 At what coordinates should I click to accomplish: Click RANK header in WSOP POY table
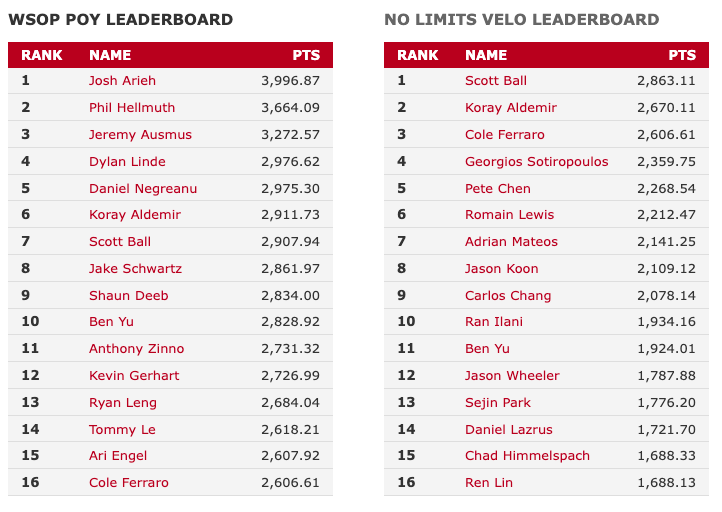(41, 55)
